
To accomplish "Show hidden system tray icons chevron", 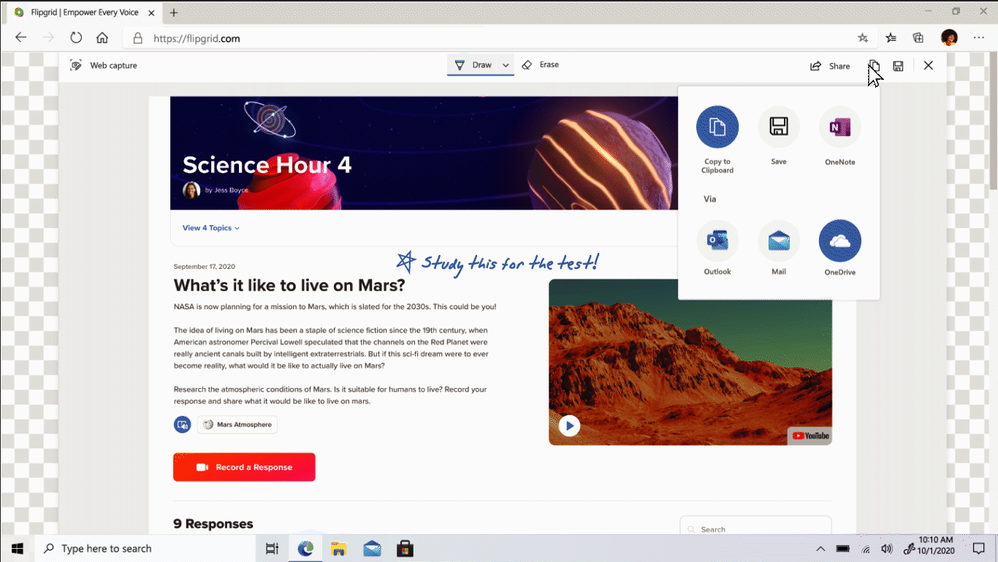I will pos(820,549).
